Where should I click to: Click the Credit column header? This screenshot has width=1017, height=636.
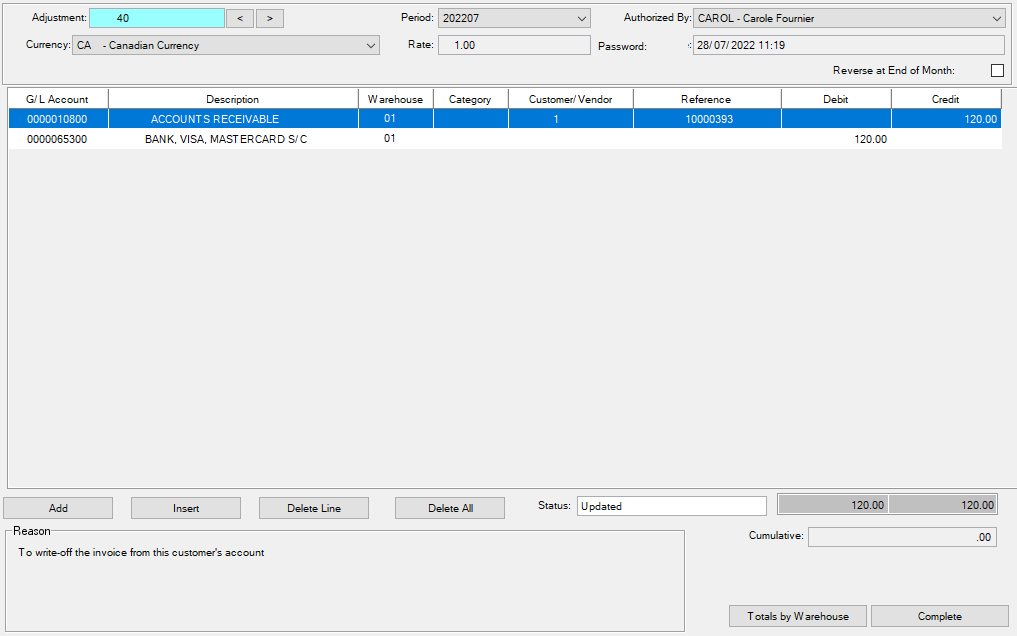945,99
